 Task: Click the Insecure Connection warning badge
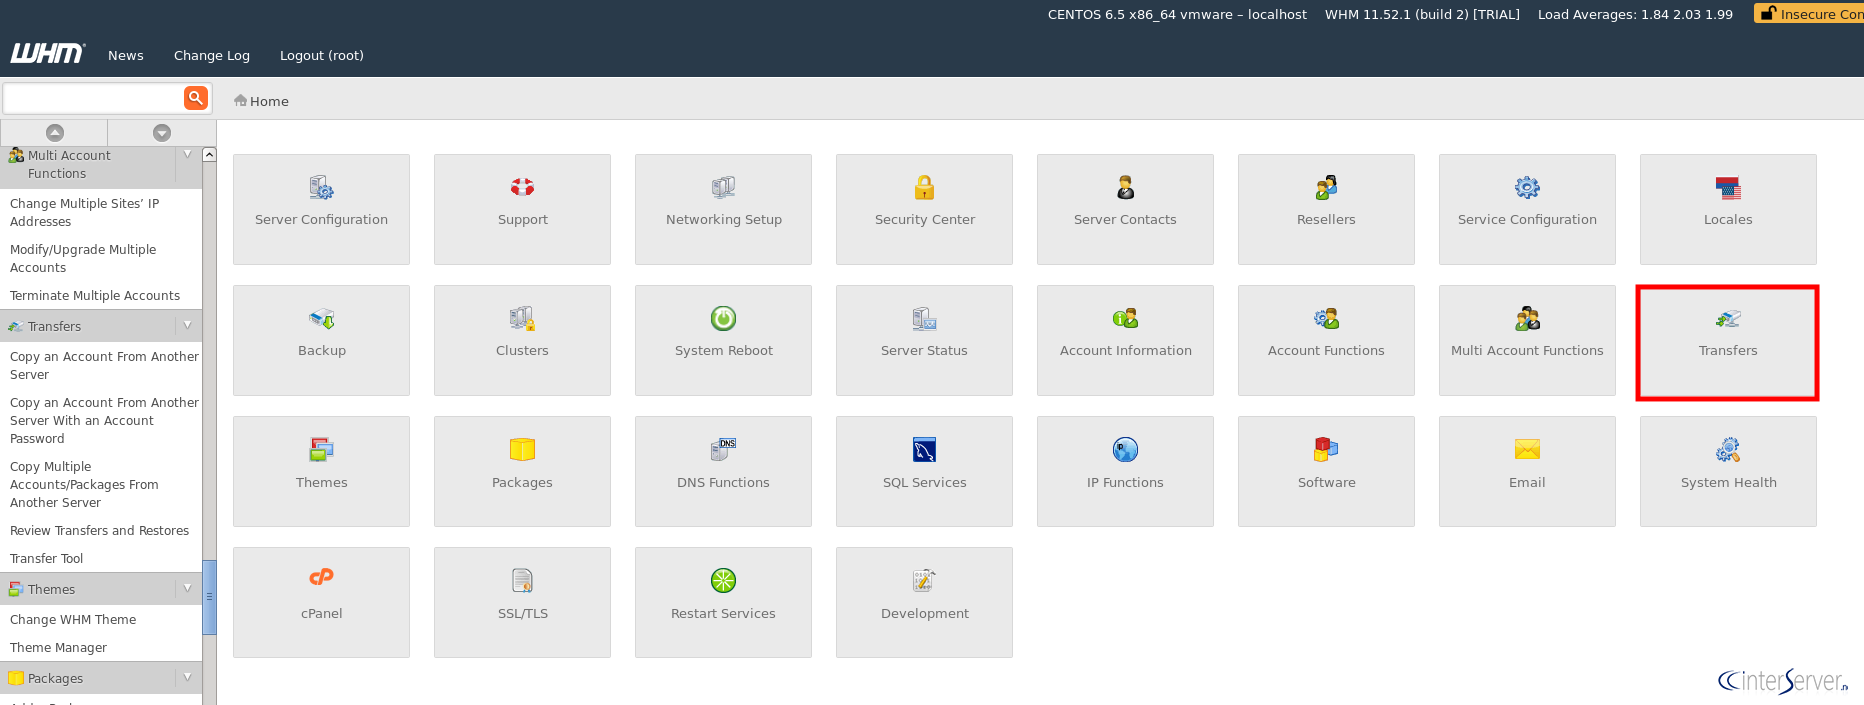[x=1809, y=13]
